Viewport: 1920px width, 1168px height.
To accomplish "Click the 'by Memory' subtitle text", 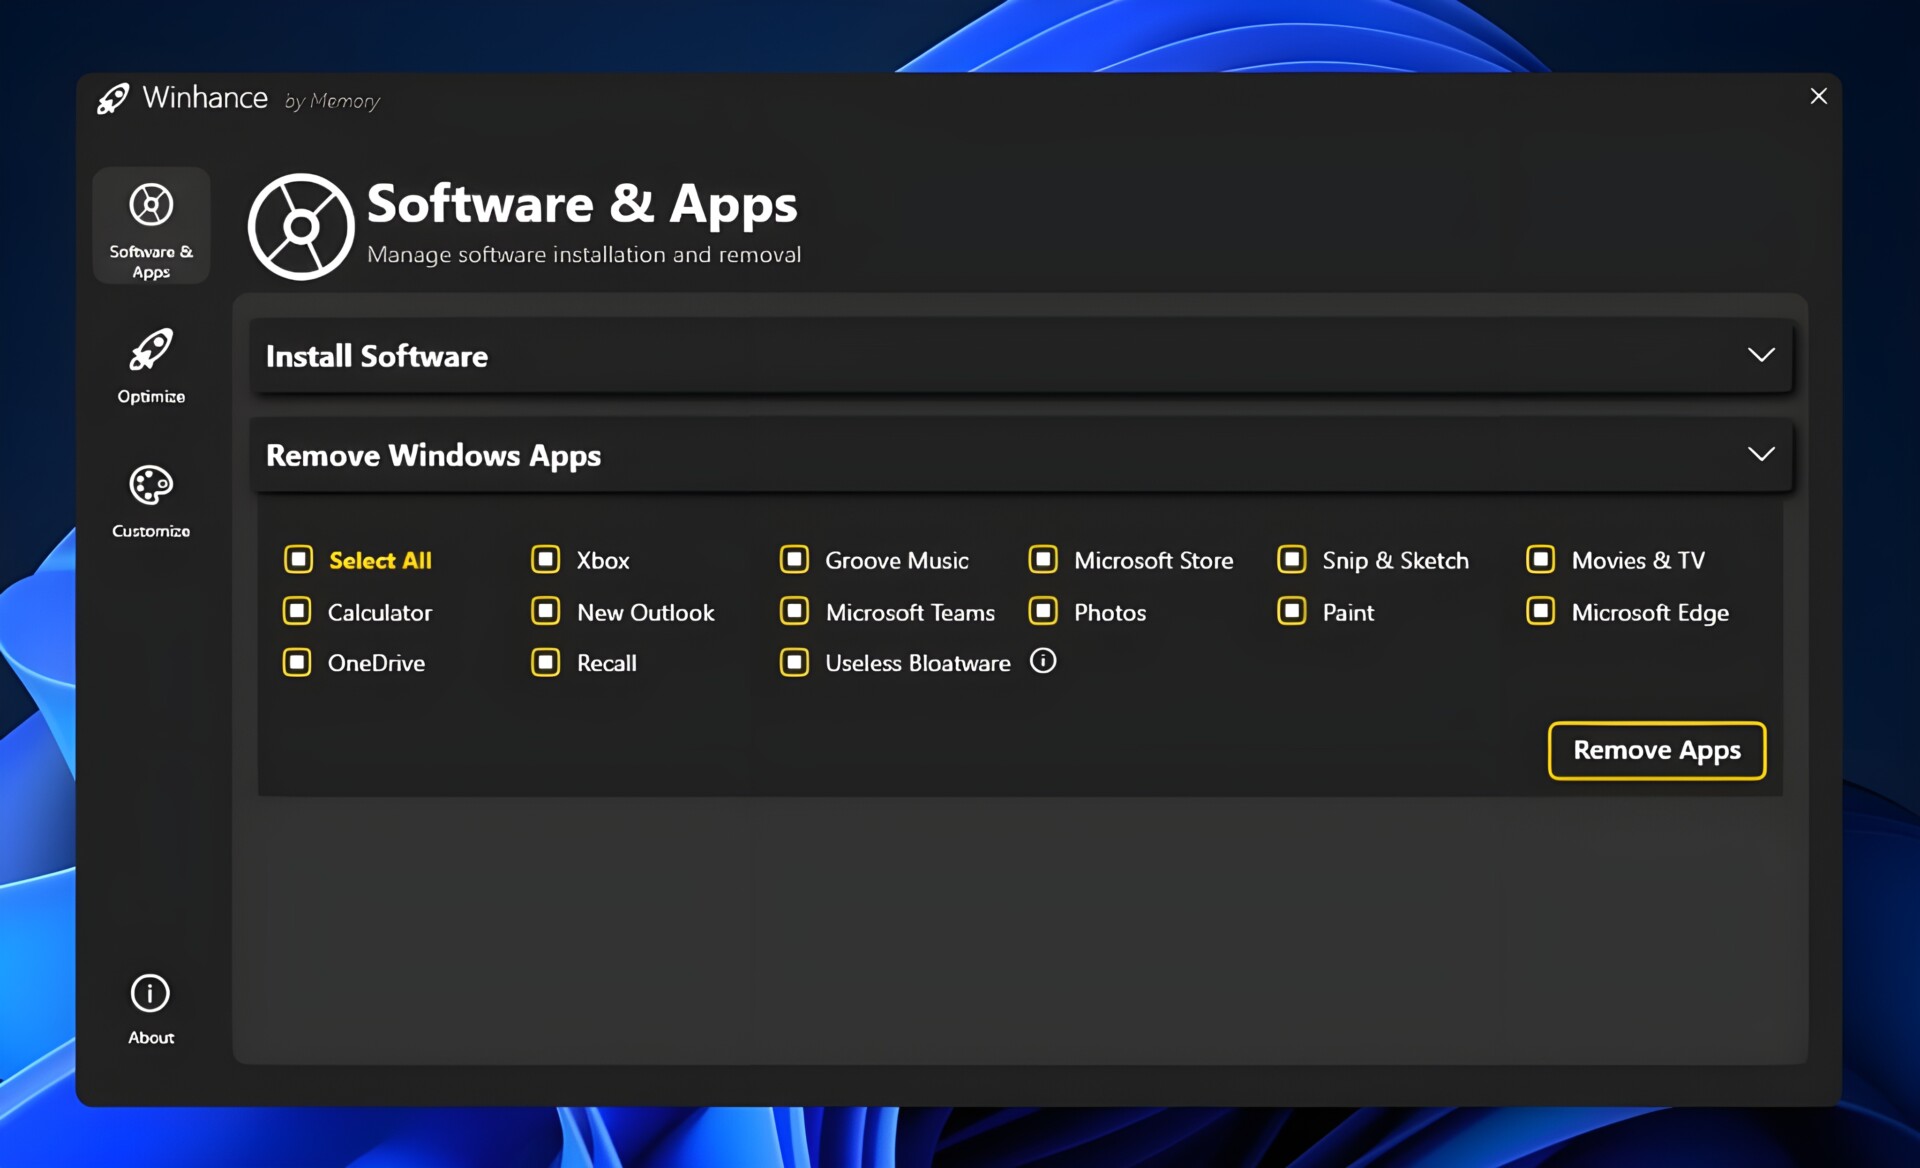I will click(x=332, y=101).
